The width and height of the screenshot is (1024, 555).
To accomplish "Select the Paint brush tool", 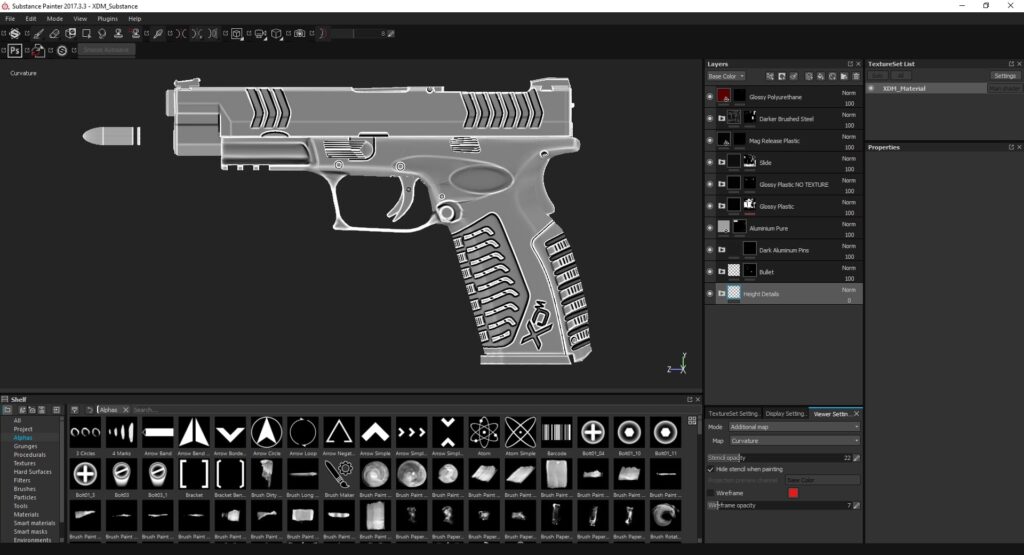I will 39,33.
